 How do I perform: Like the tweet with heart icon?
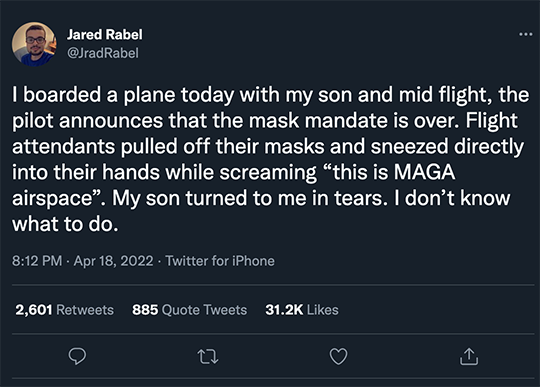[339, 356]
